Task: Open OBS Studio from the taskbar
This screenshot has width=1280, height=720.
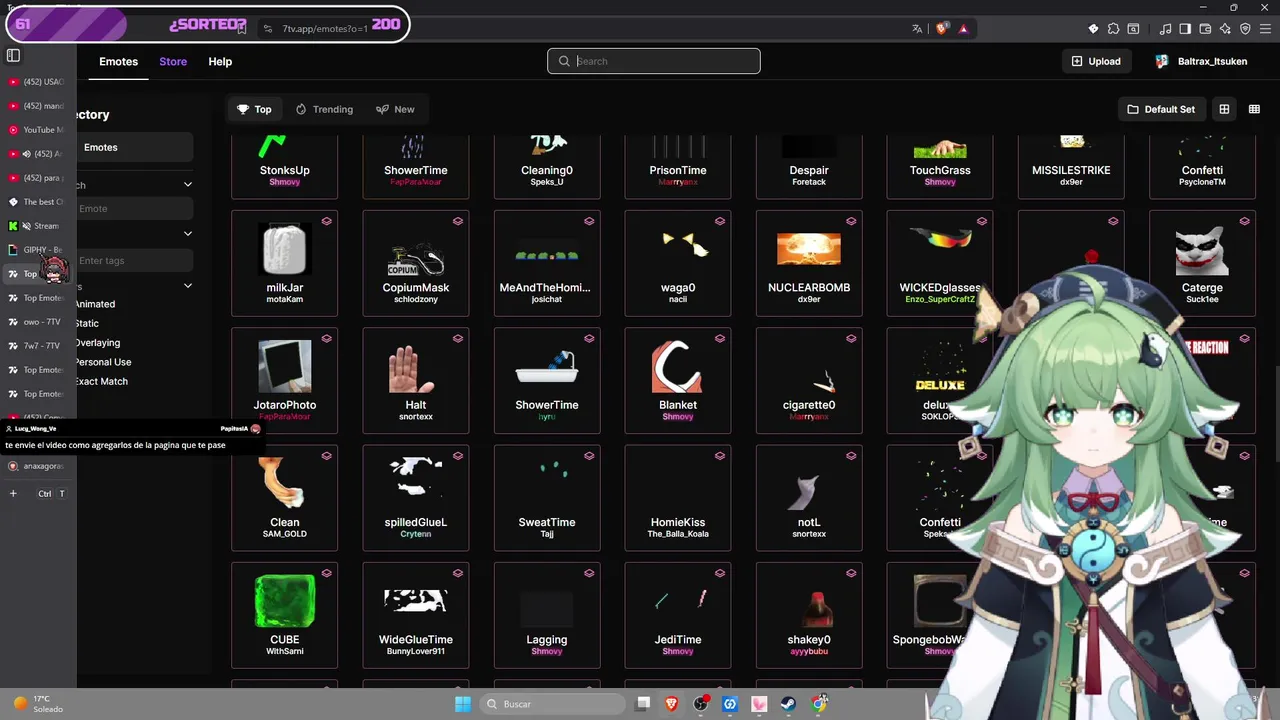Action: (700, 704)
